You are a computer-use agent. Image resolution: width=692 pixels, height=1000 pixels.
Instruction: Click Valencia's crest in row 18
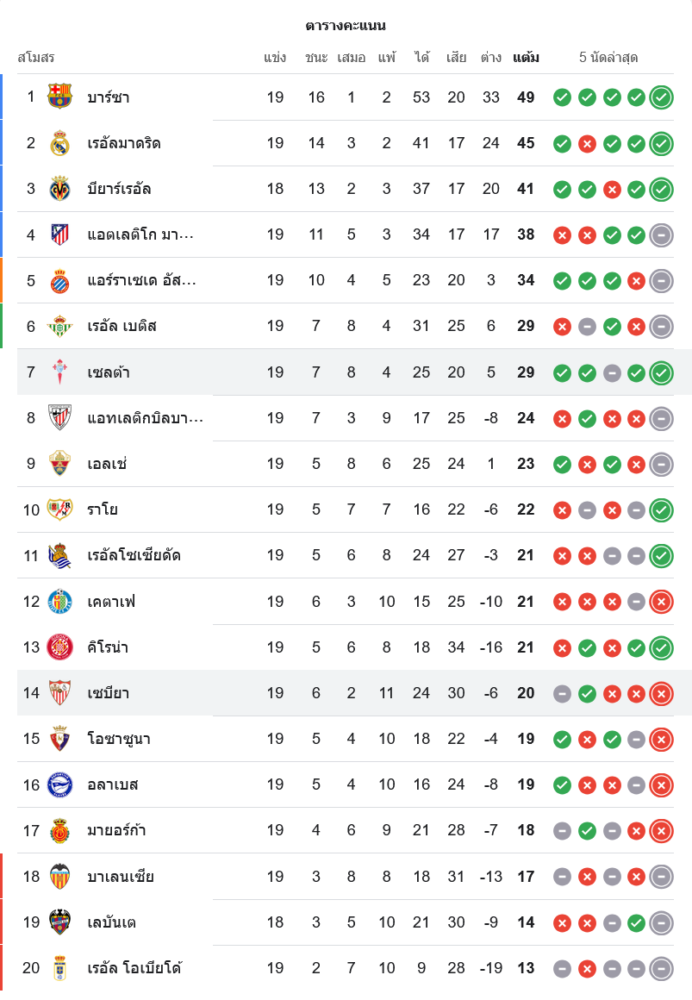pos(60,877)
